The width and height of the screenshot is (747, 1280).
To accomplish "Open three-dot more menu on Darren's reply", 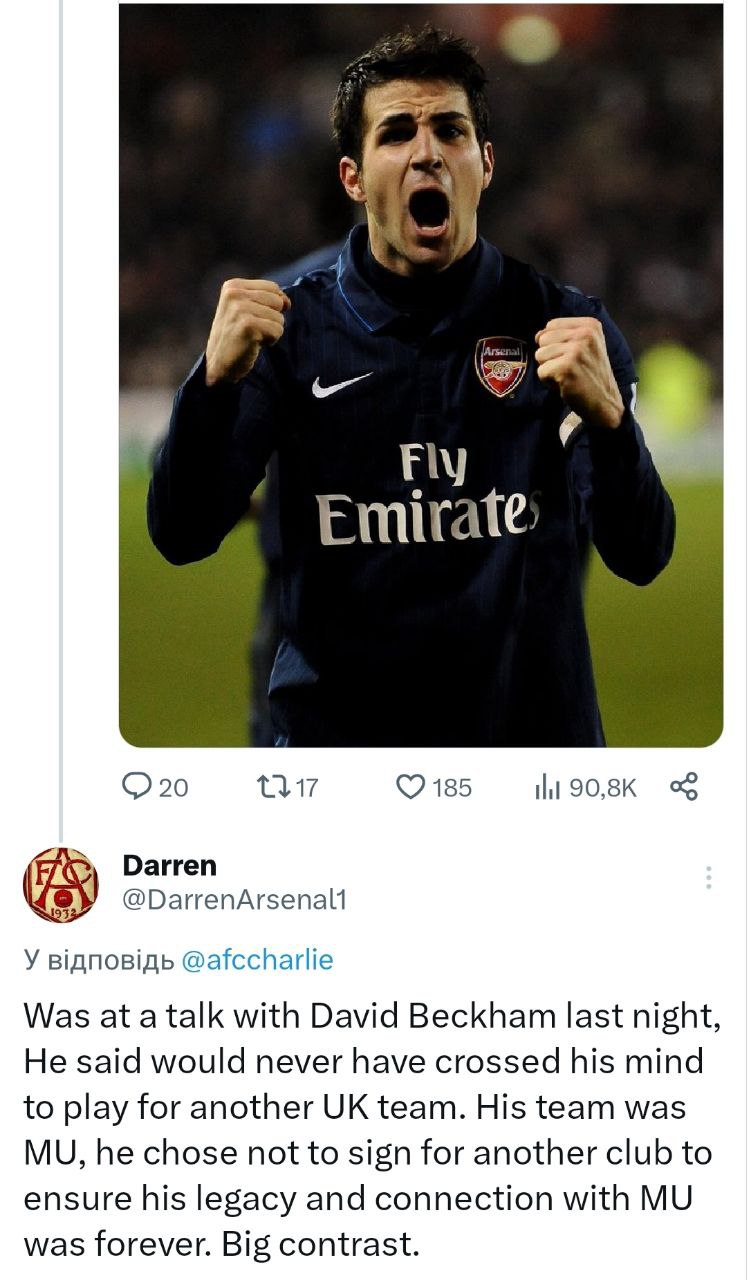I will 708,878.
